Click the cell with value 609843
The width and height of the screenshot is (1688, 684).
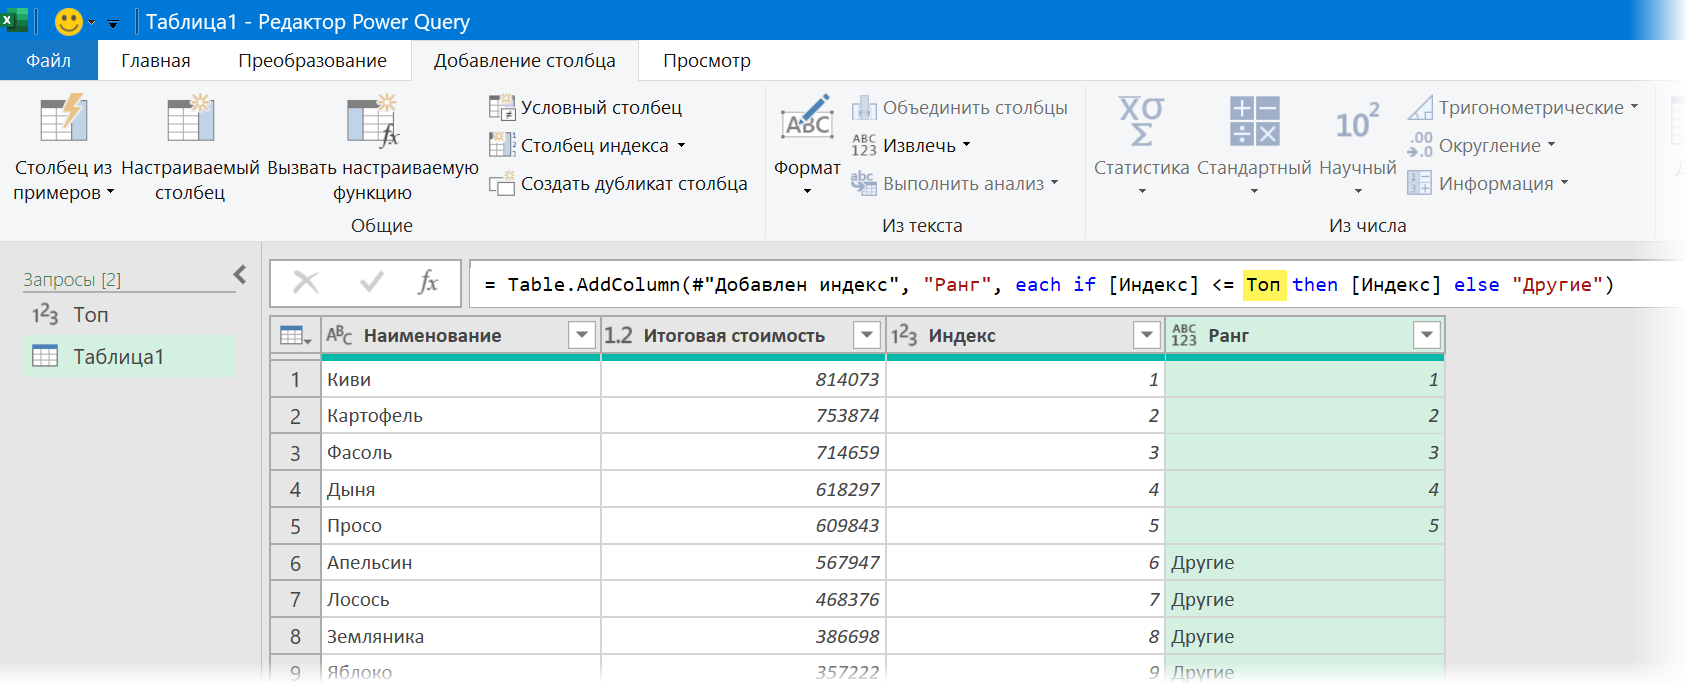744,526
